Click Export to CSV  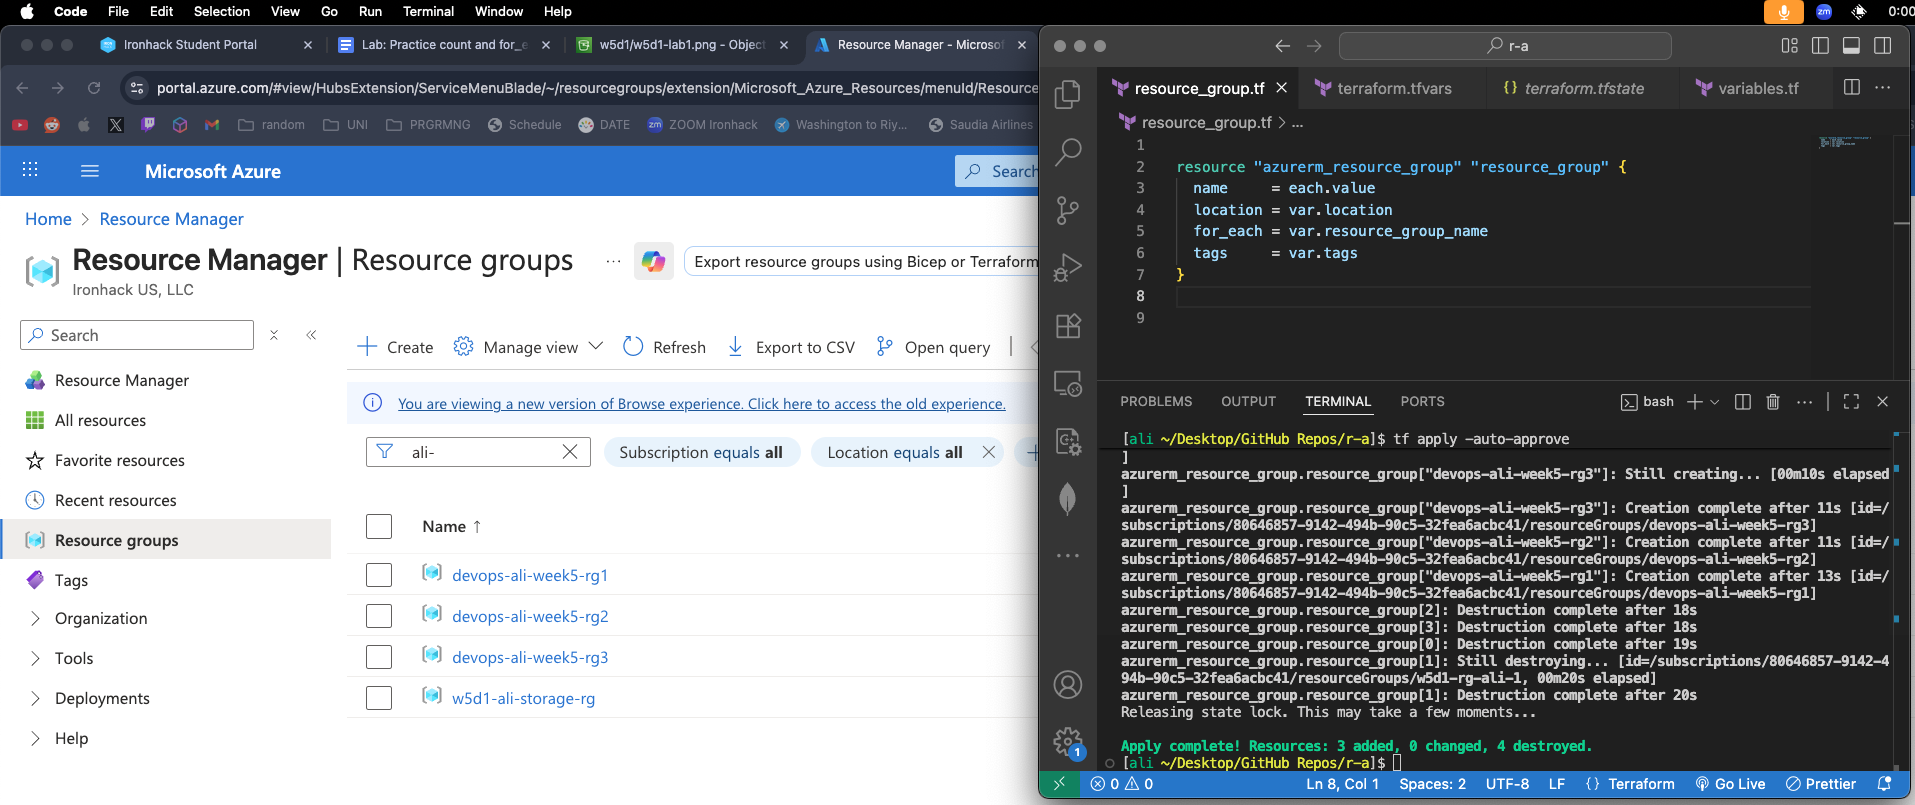pyautogui.click(x=790, y=347)
